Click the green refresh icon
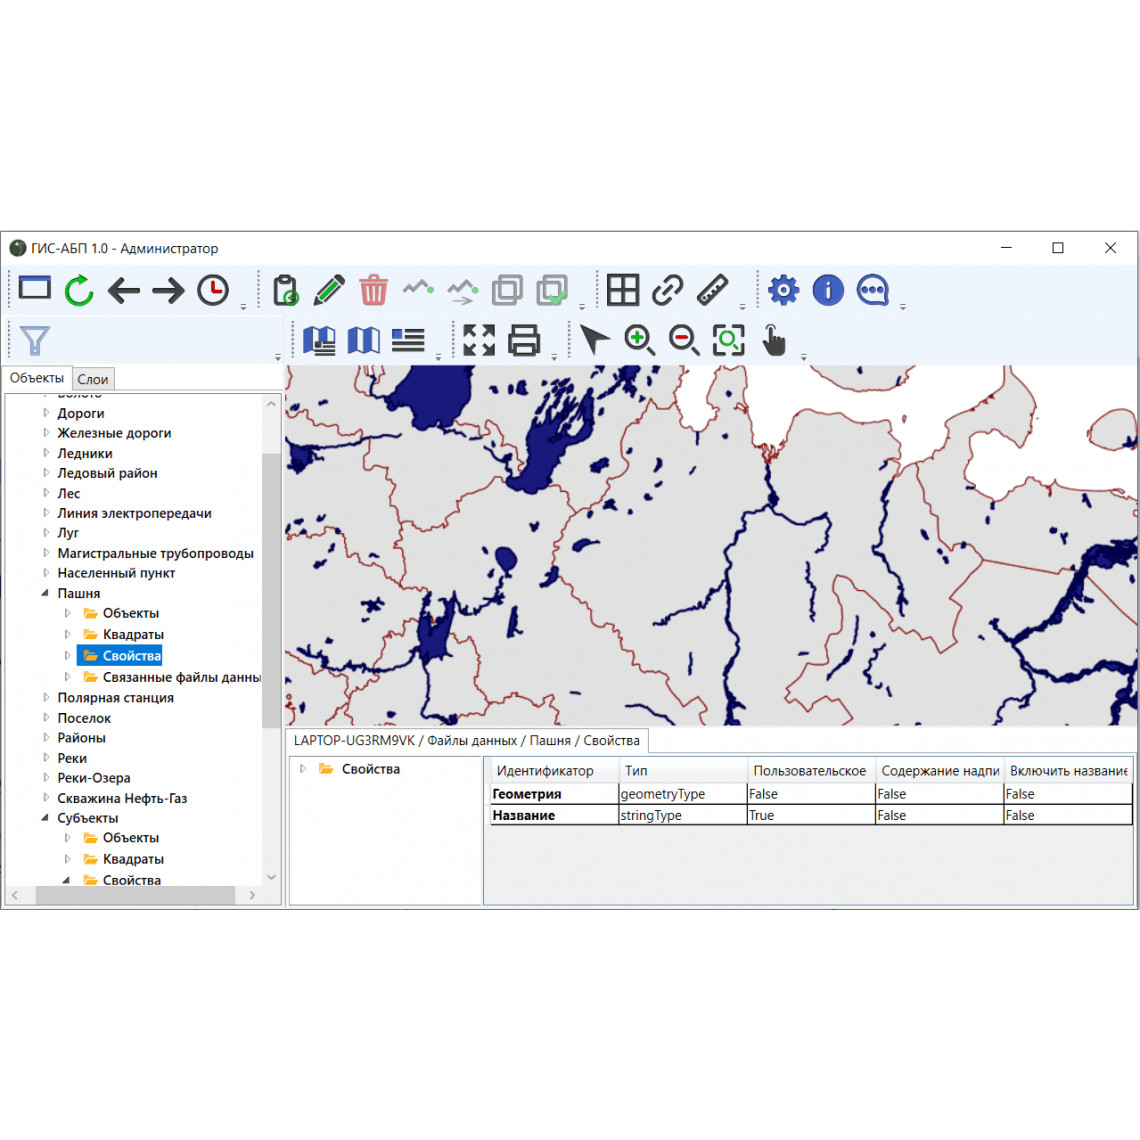The height and width of the screenshot is (1140, 1140). click(79, 290)
